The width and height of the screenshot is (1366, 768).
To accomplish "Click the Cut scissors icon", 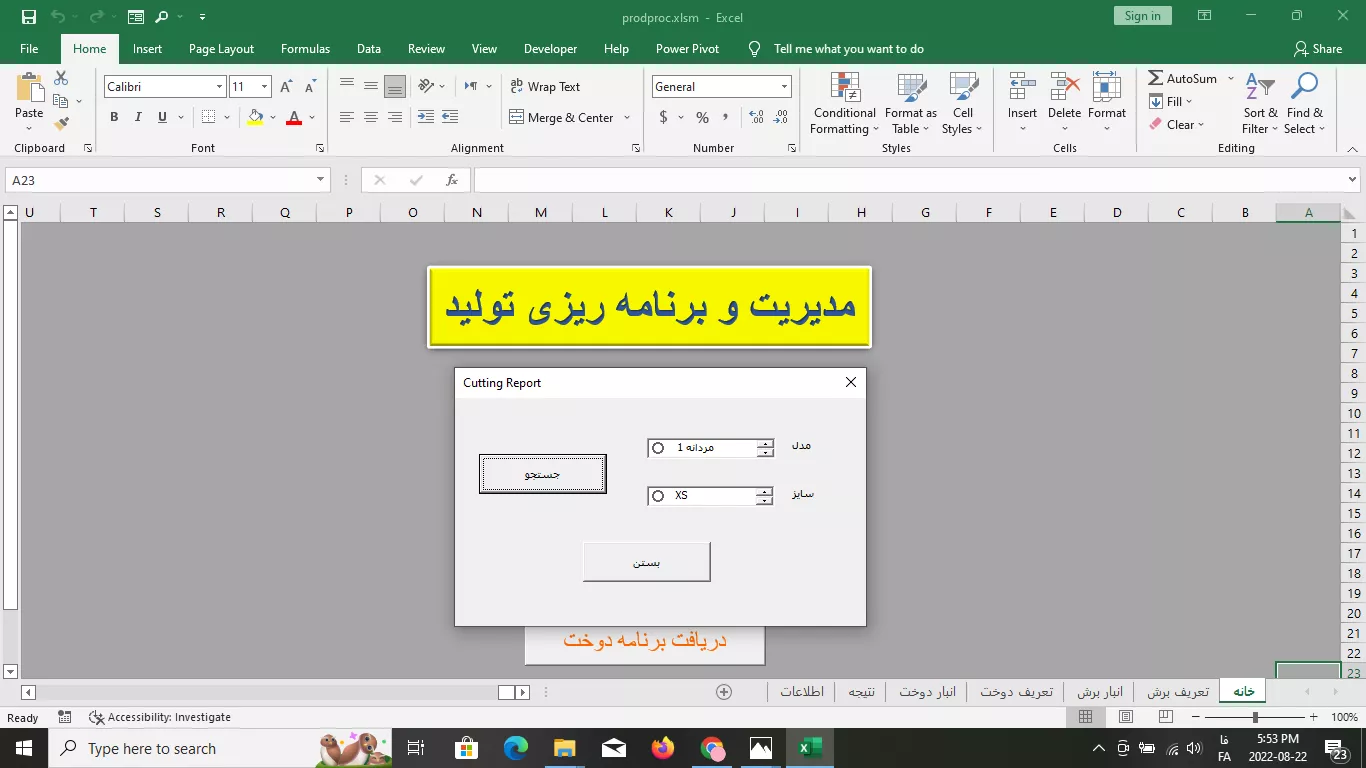I will click(61, 78).
